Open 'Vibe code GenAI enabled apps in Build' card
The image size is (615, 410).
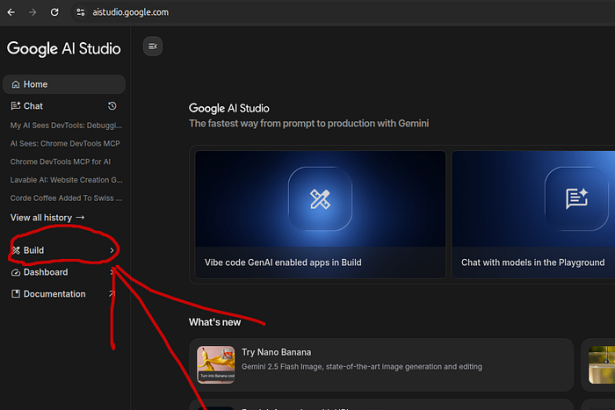[x=320, y=215]
